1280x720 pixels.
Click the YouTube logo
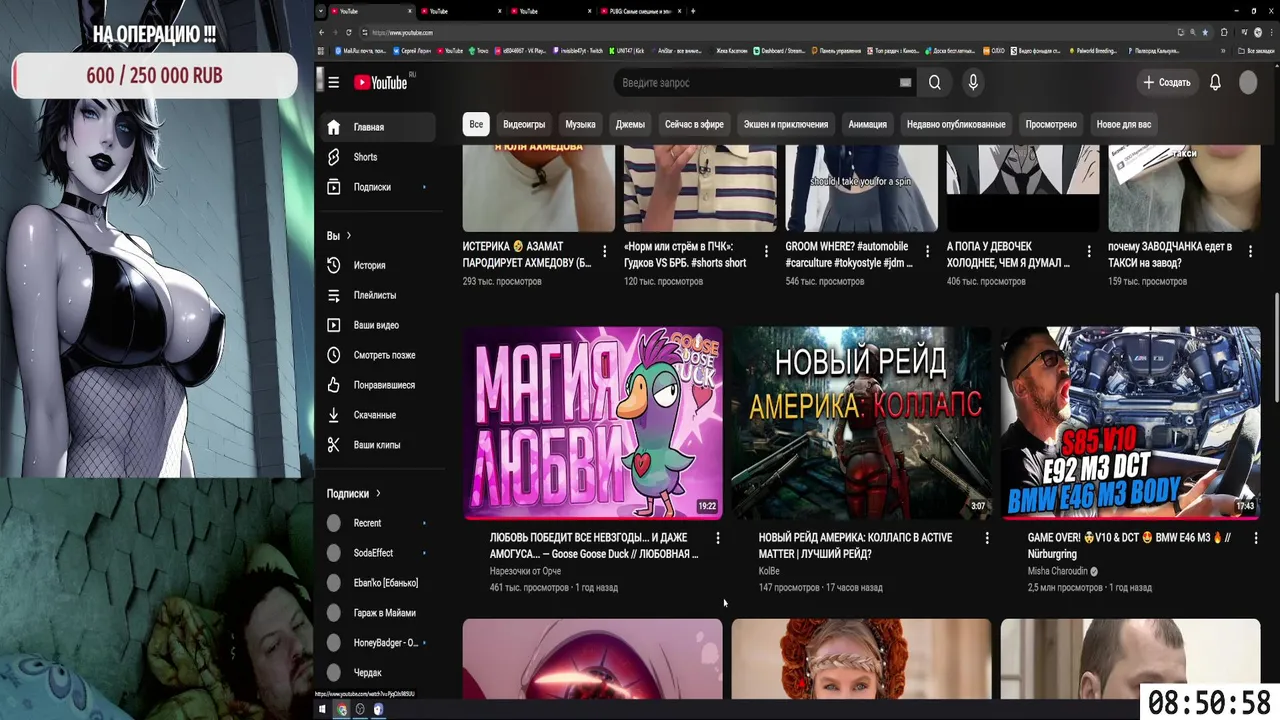tap(381, 82)
